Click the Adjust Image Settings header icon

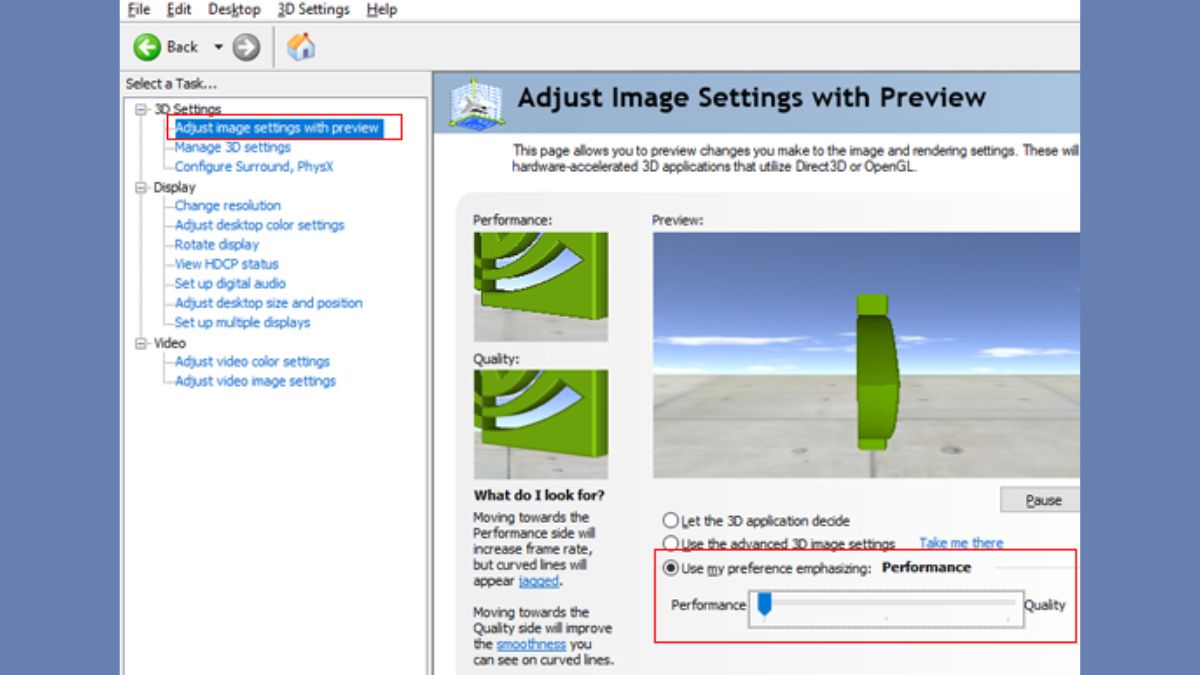[477, 103]
